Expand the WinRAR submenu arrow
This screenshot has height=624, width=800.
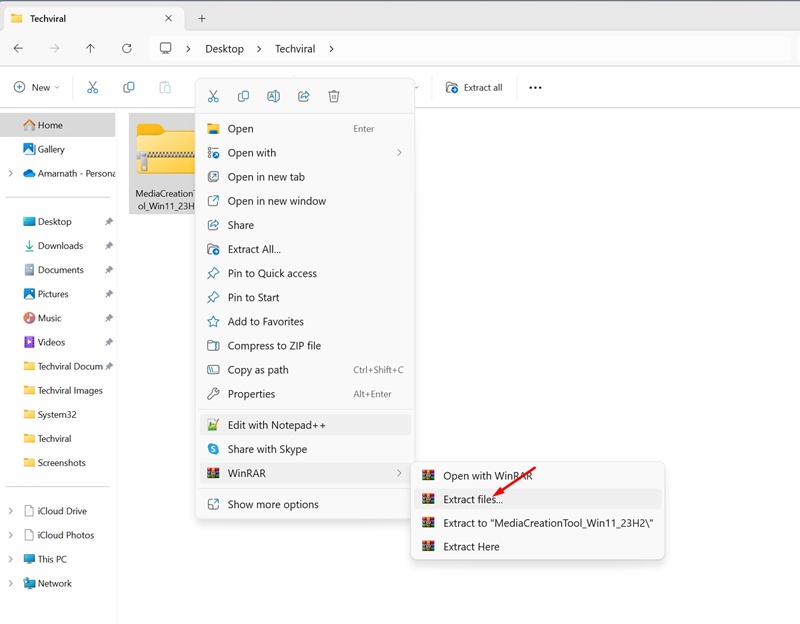(399, 473)
